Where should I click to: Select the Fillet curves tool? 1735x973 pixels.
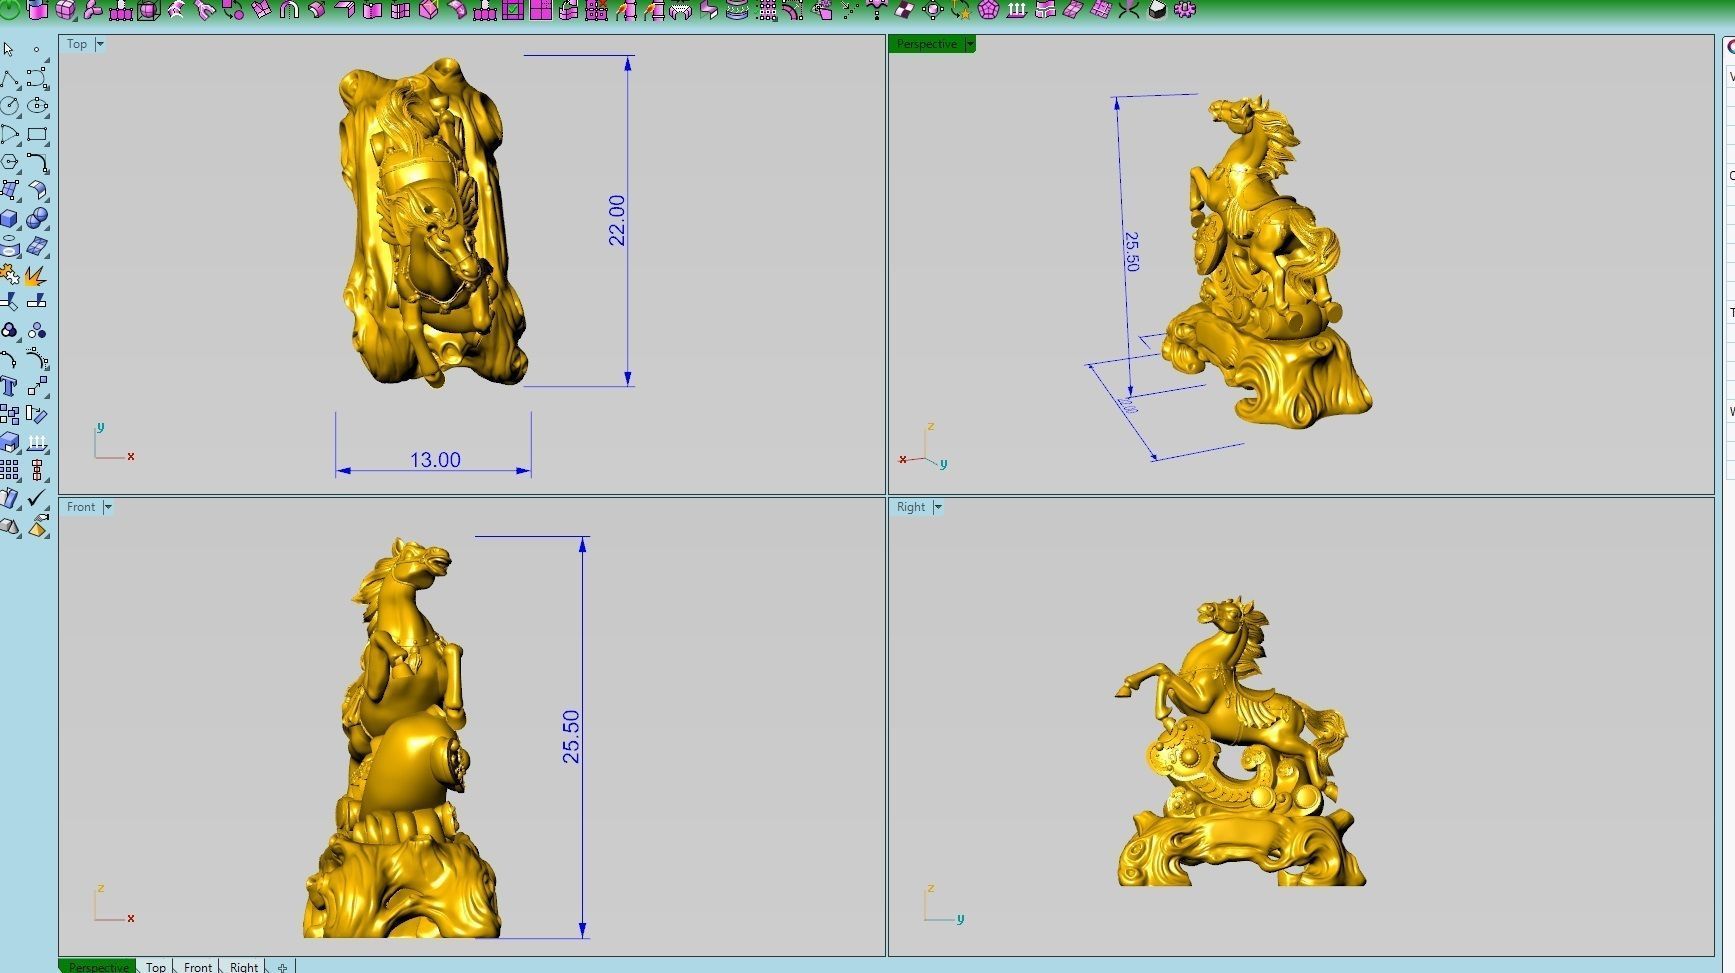click(x=37, y=162)
